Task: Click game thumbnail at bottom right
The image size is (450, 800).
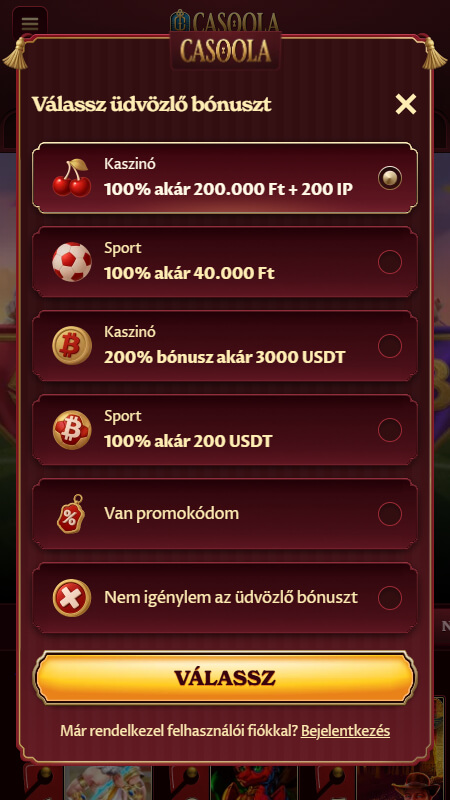Action: click(x=403, y=782)
